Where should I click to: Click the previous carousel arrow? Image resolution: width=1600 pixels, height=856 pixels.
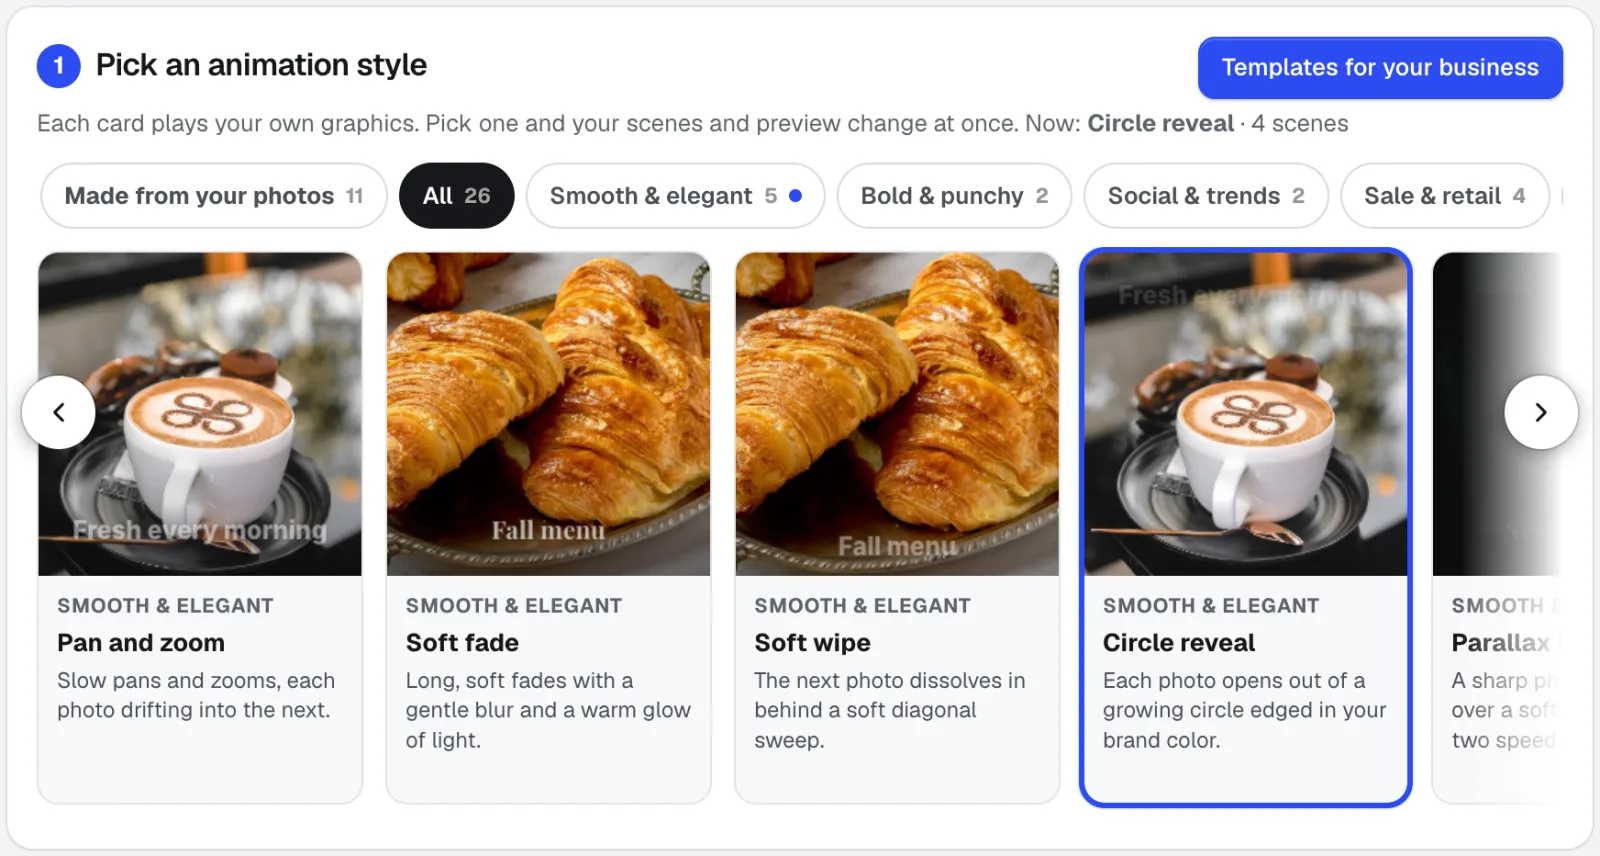coord(59,412)
